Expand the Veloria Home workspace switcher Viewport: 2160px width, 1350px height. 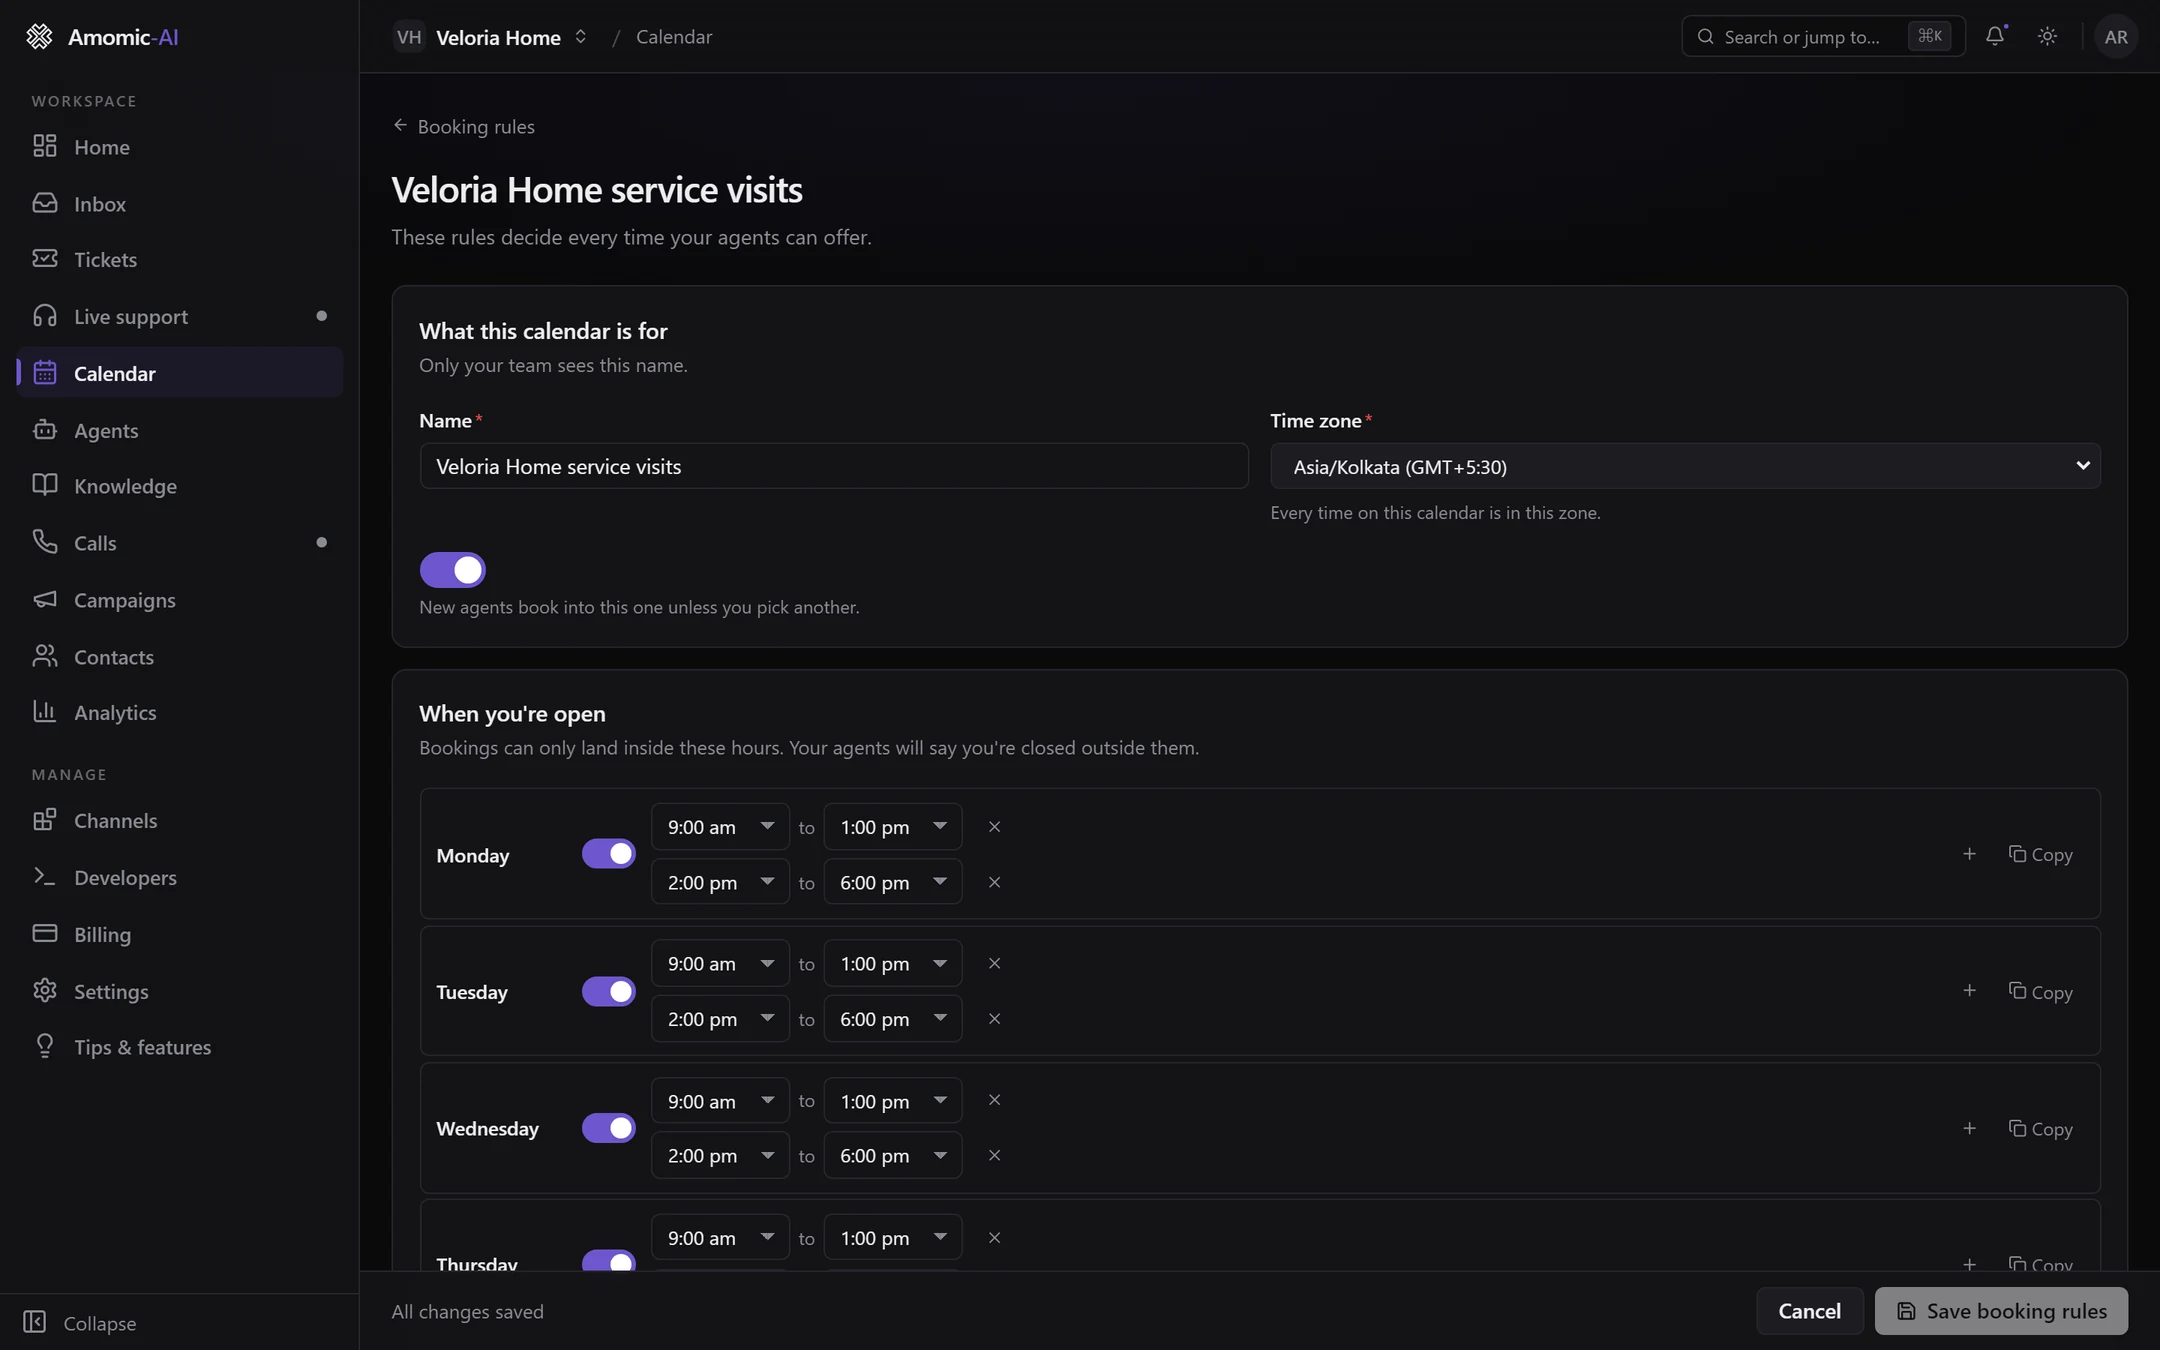[x=490, y=37]
